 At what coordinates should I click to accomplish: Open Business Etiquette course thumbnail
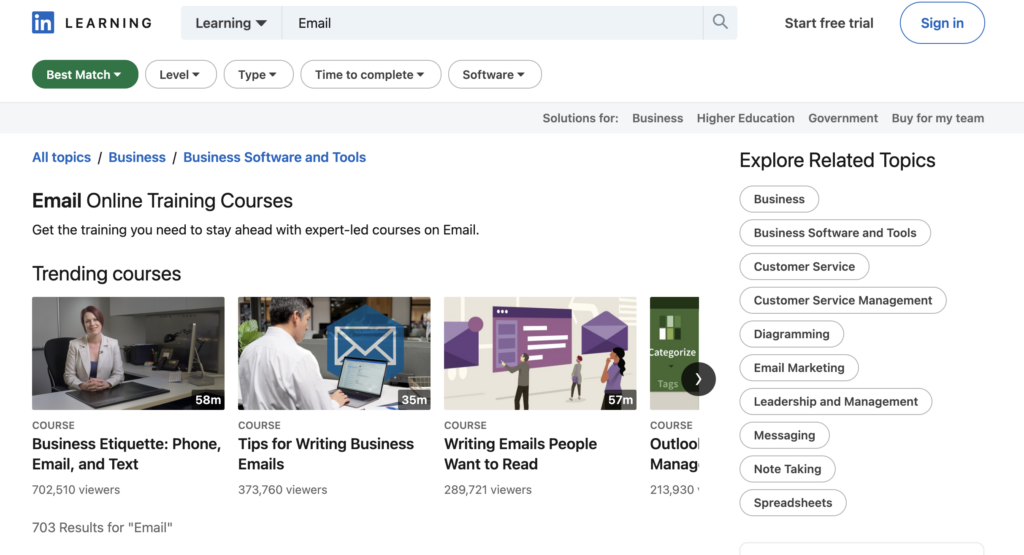(x=128, y=353)
